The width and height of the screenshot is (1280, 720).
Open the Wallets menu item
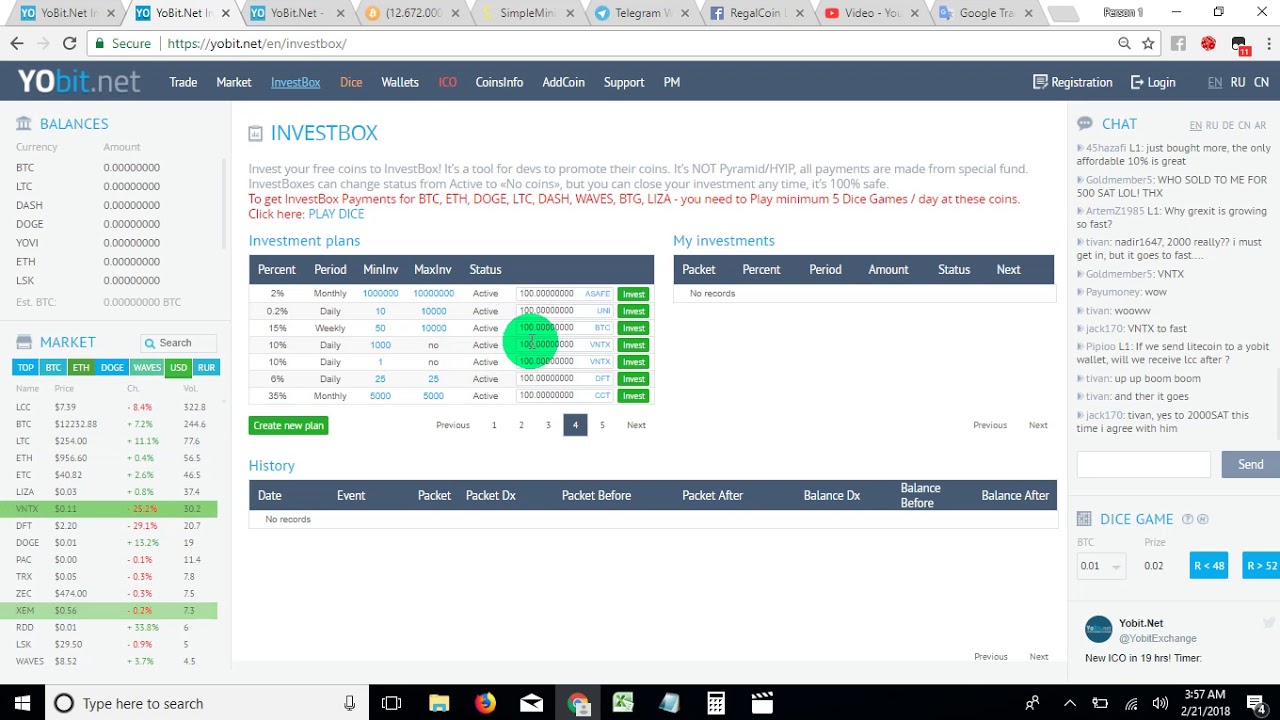[x=400, y=82]
